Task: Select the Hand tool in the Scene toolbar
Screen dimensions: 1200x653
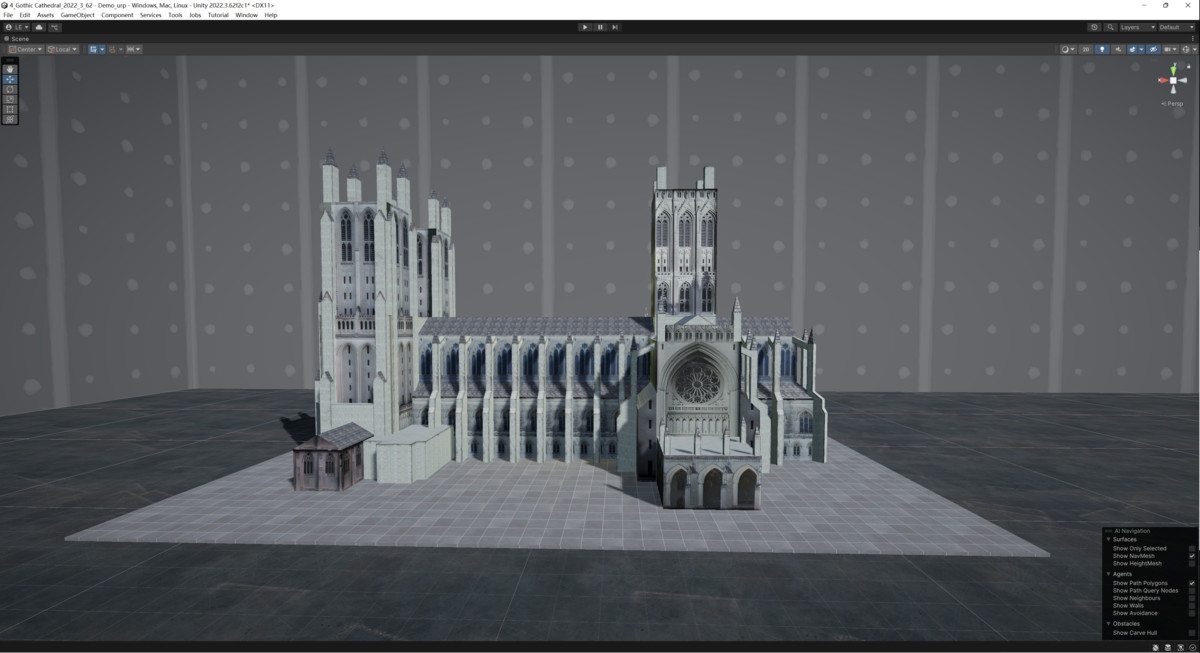Action: [11, 68]
